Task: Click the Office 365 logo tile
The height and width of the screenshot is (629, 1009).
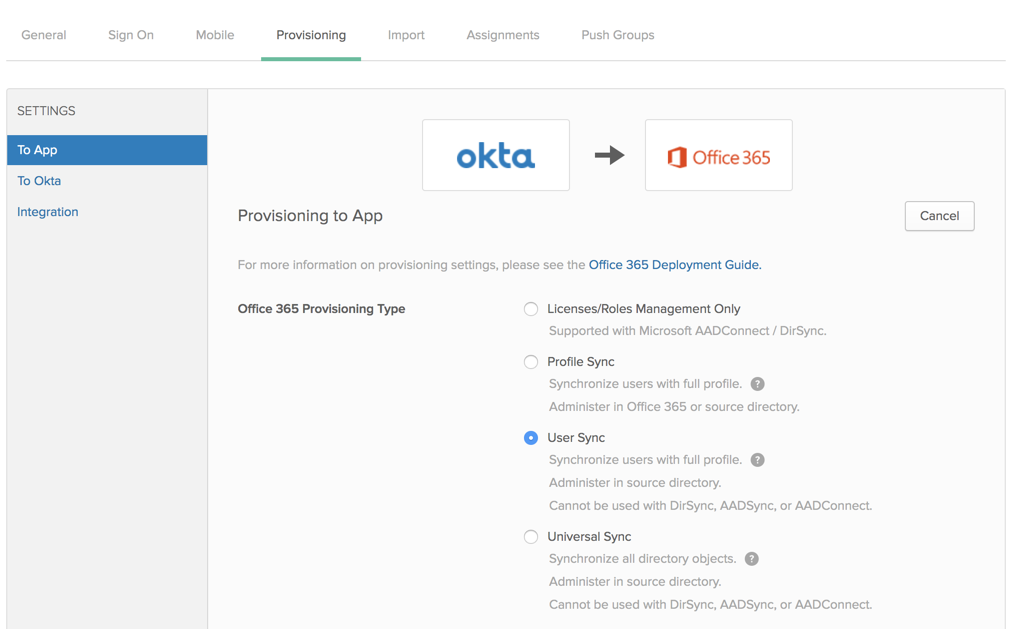Action: (x=718, y=156)
